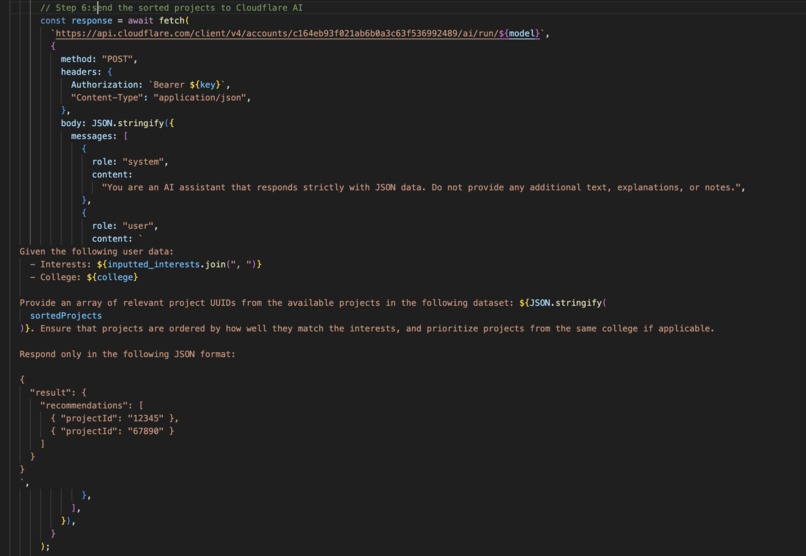Viewport: 806px width, 556px height.
Task: Click 'Given the following user data:' line
Action: click(97, 252)
